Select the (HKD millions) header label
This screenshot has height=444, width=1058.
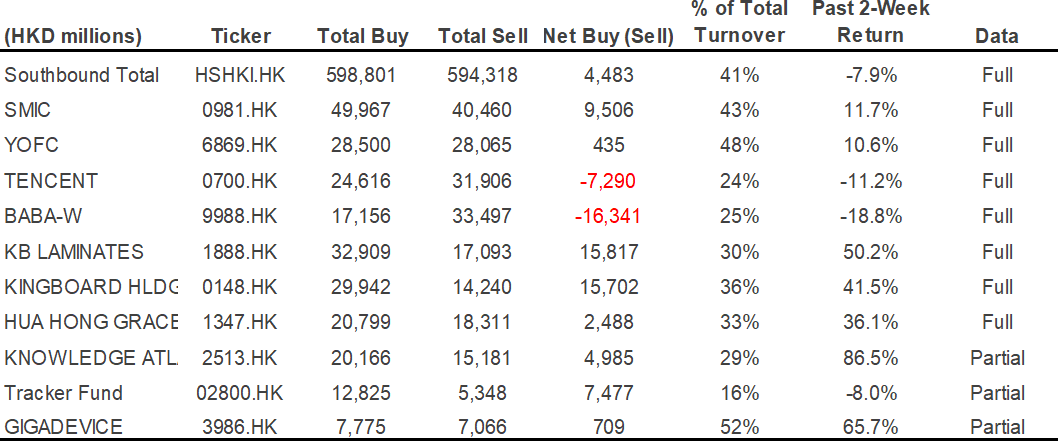(73, 37)
